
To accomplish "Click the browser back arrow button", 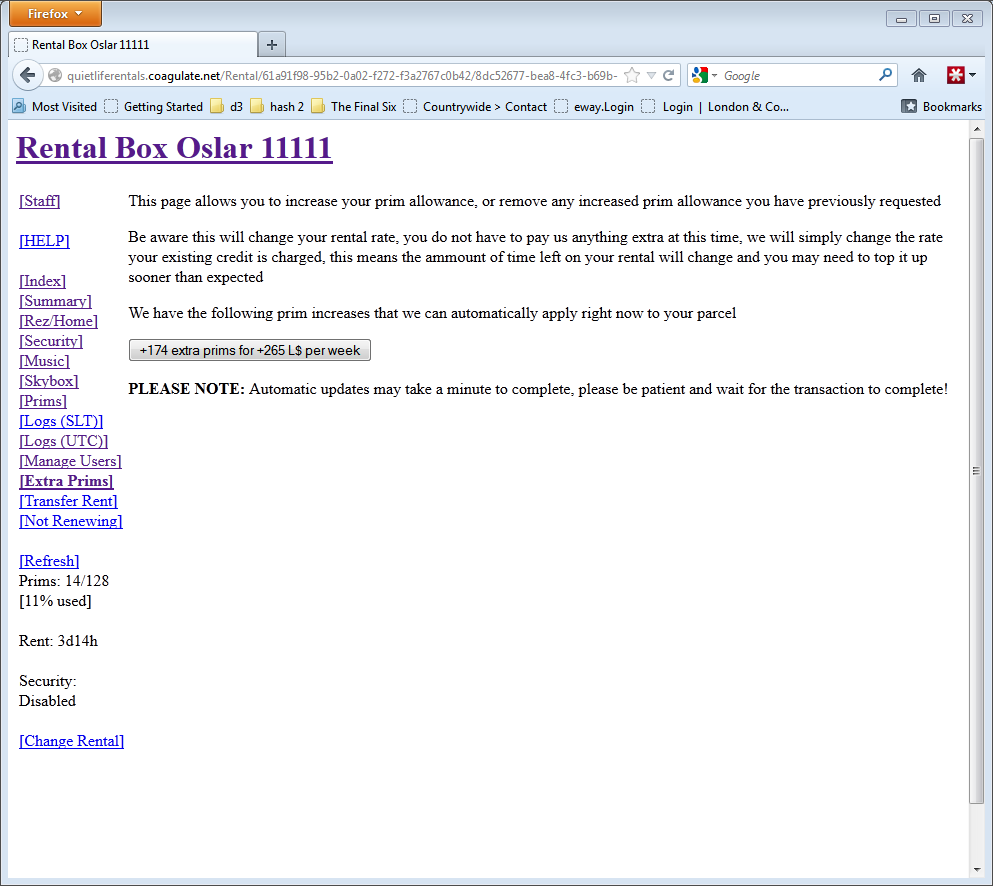I will [28, 76].
